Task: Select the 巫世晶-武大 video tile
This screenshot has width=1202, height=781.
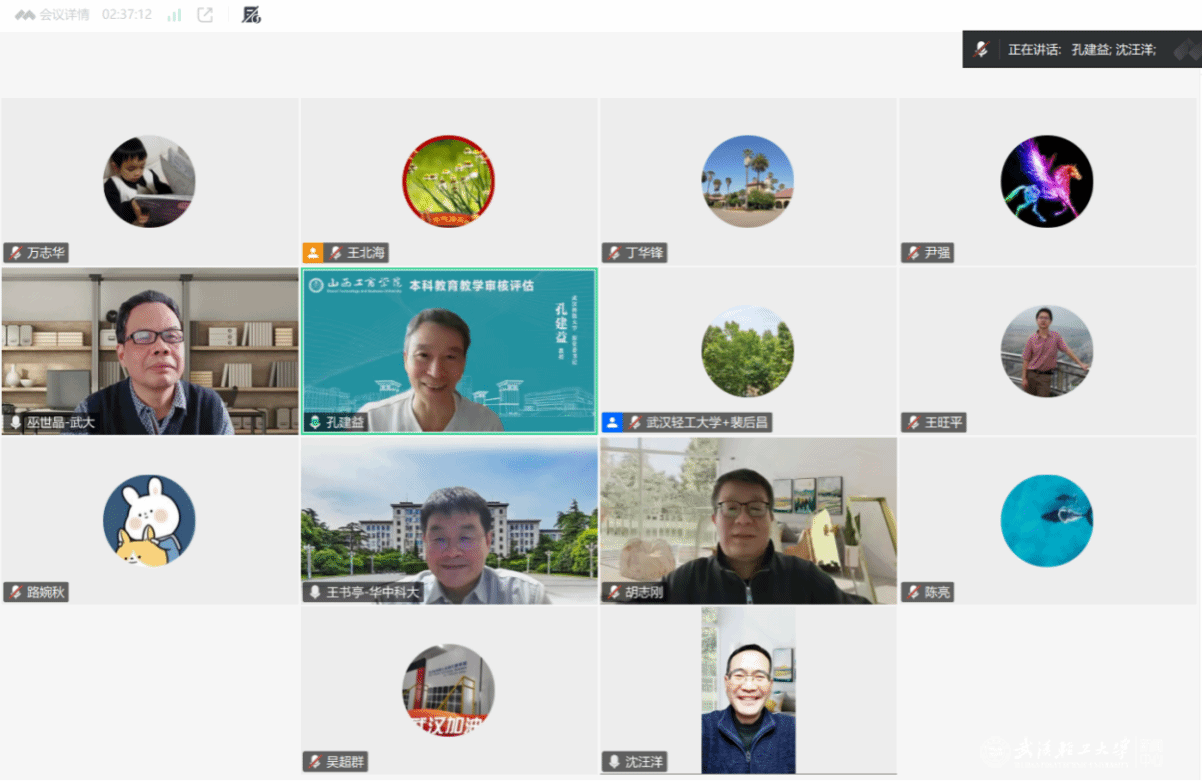Action: point(150,350)
